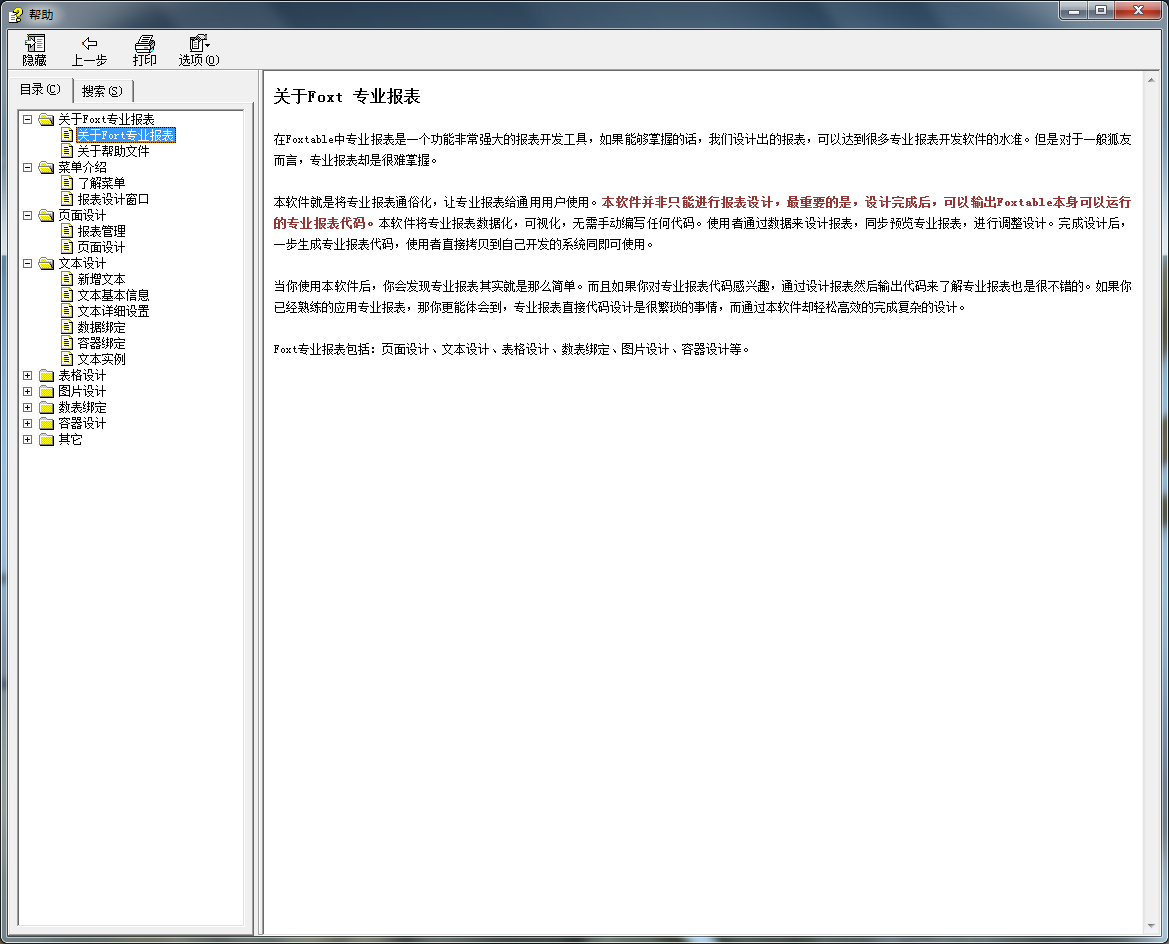
Task: Click folder icon of 页面设计 section
Action: (46, 215)
